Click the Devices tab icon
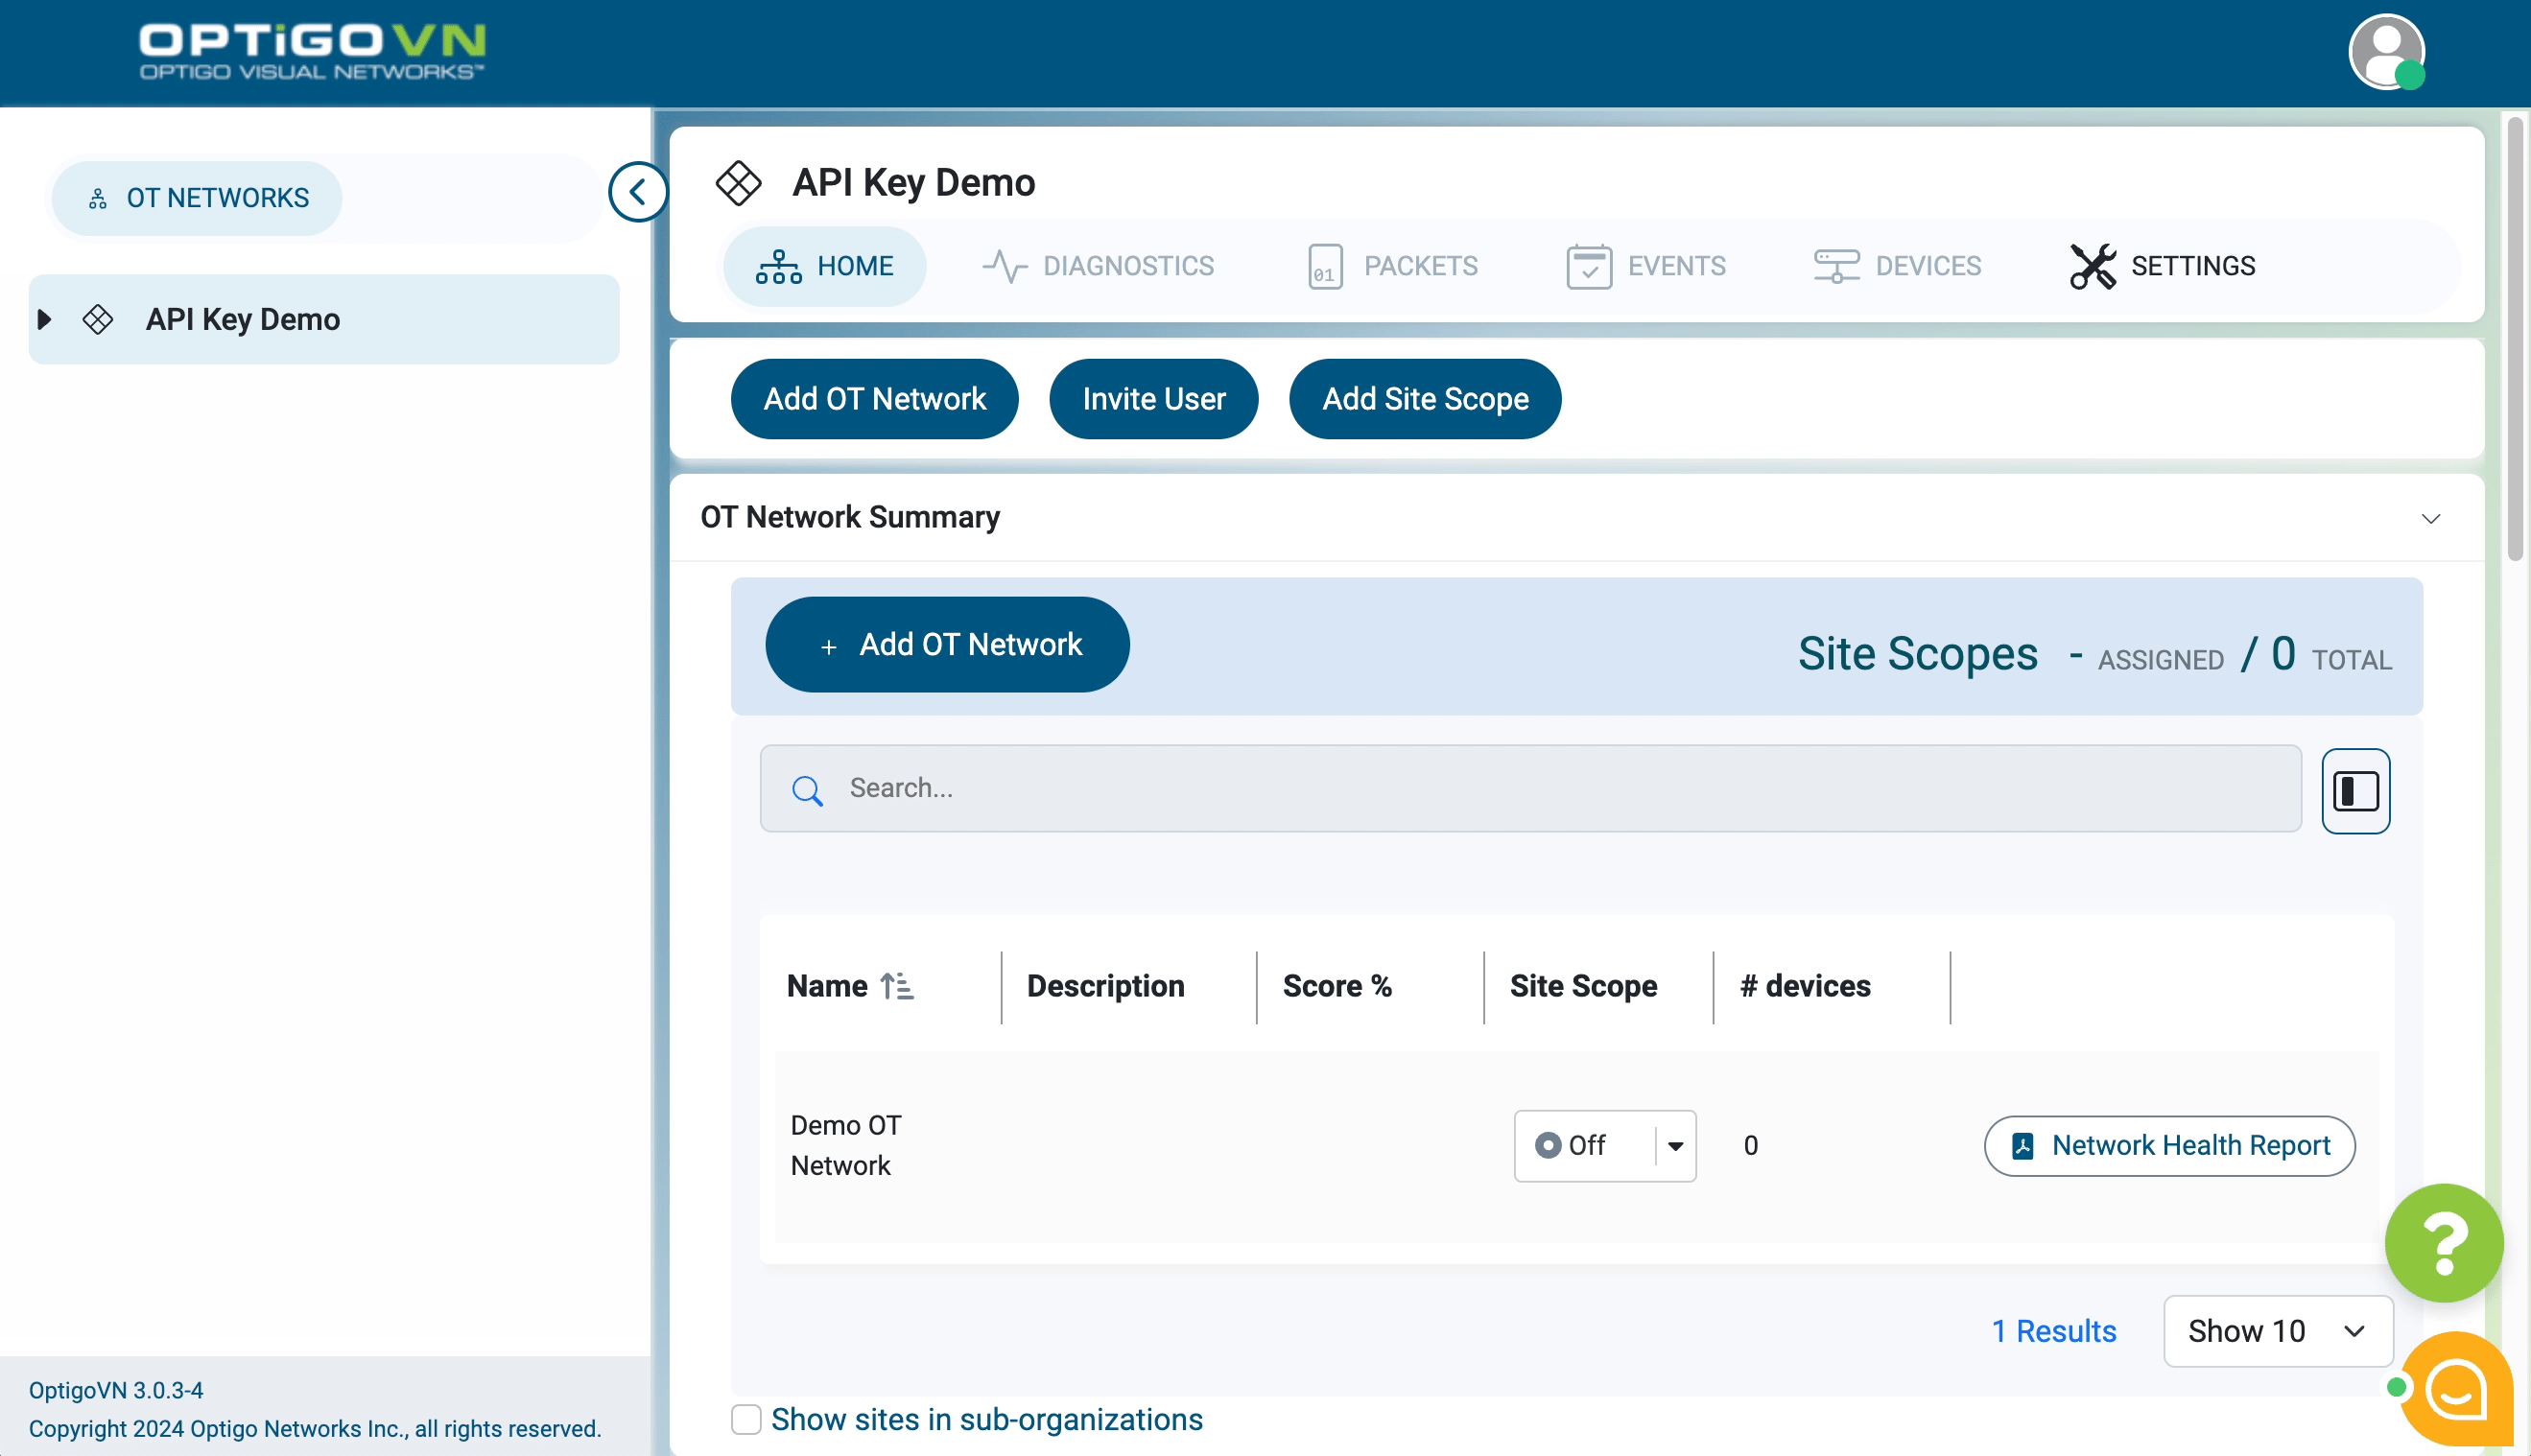Viewport: 2531px width, 1456px height. pyautogui.click(x=1836, y=266)
